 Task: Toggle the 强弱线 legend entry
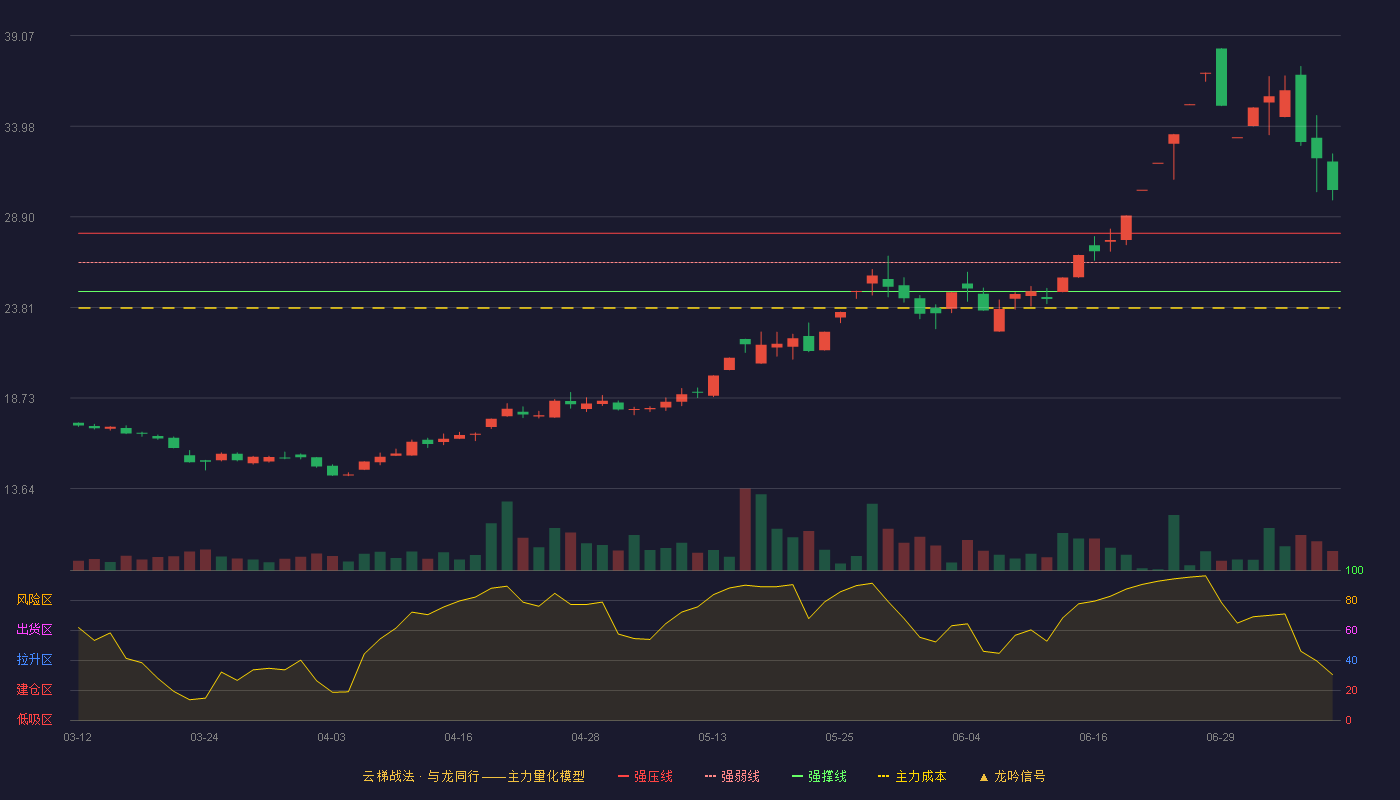[732, 776]
